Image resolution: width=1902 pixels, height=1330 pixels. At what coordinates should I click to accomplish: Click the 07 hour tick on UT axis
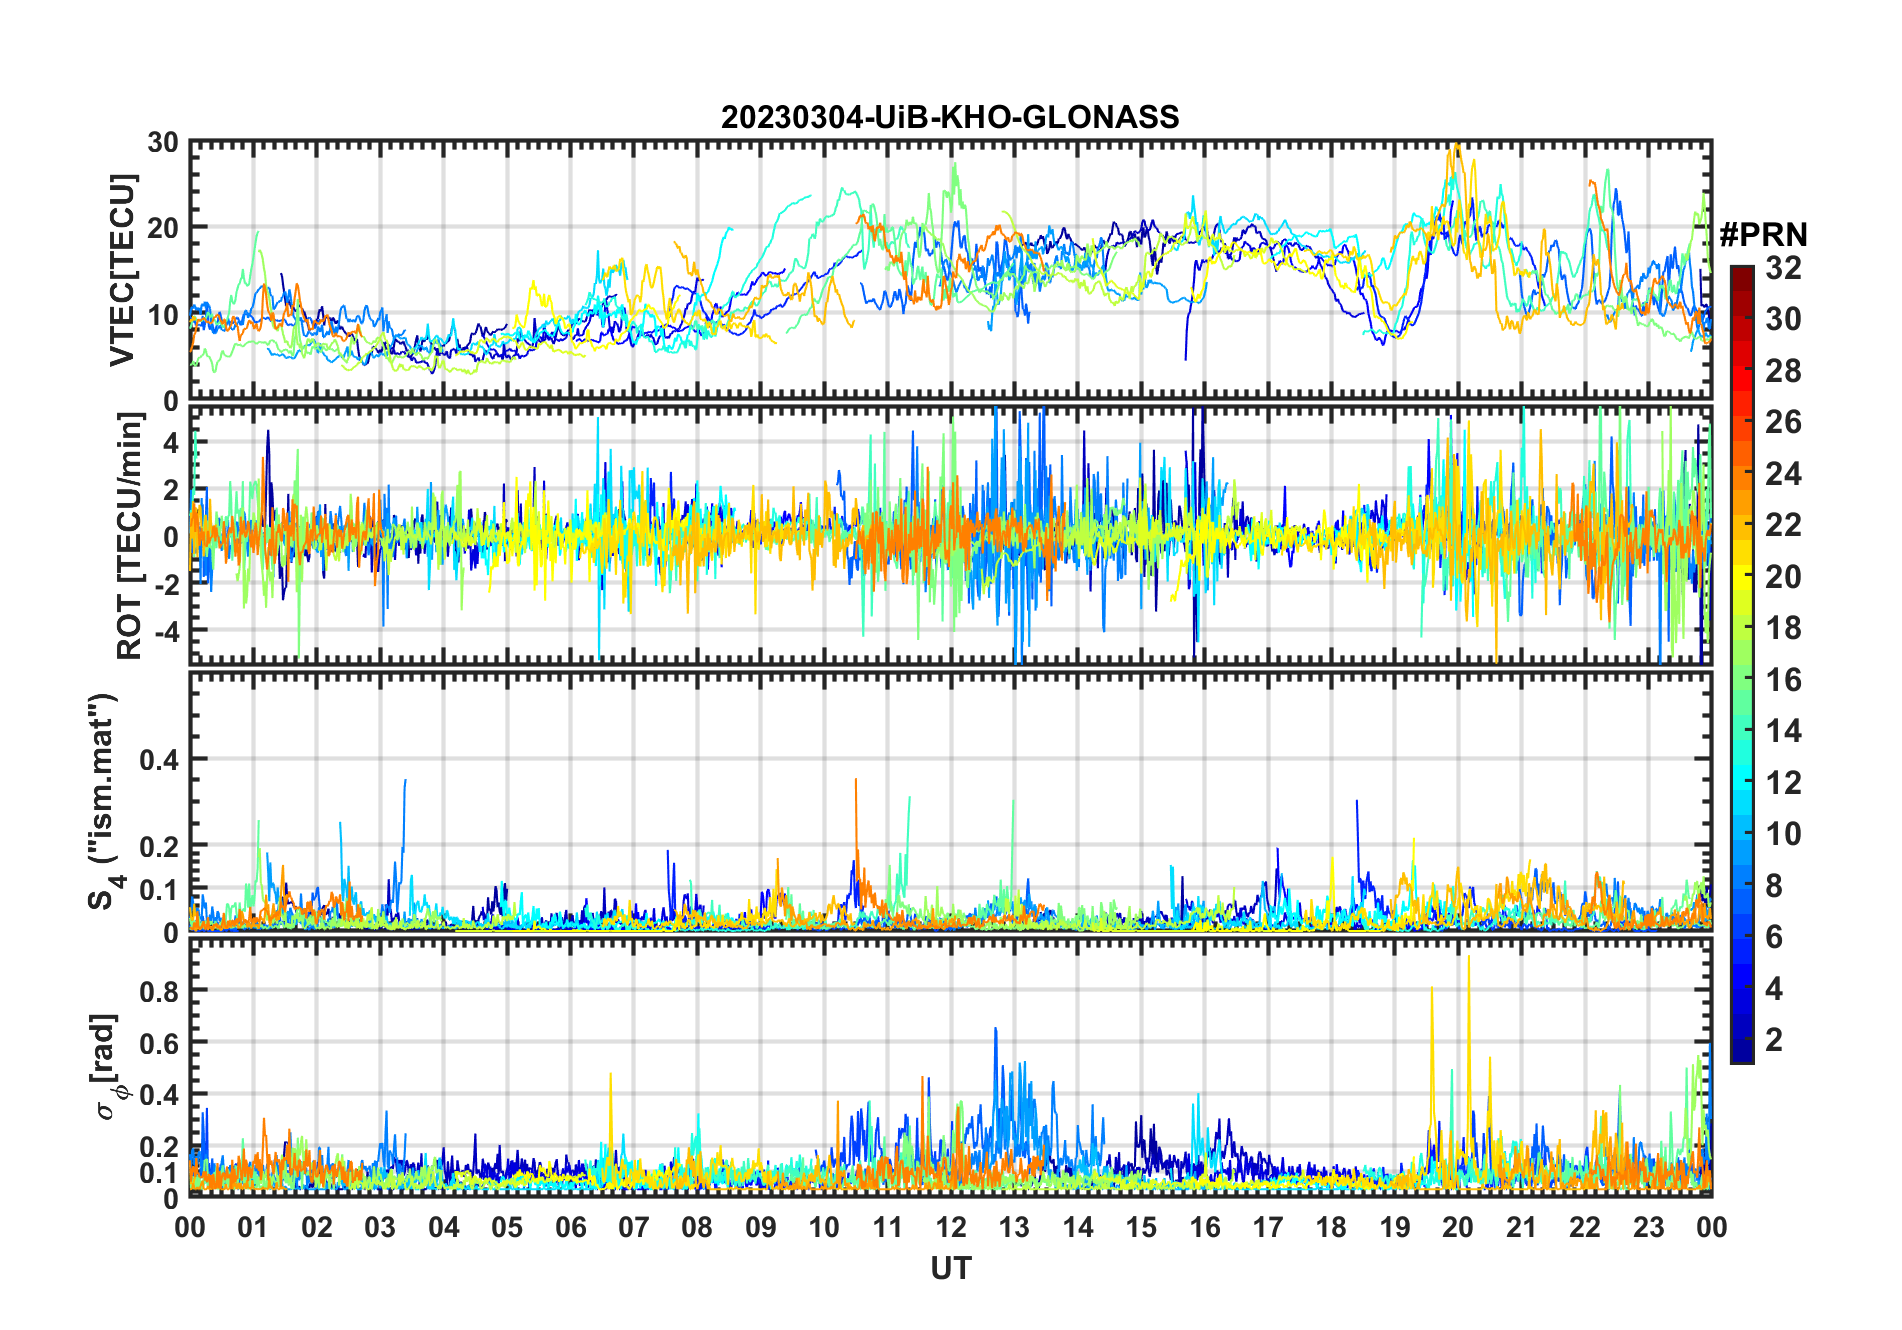tap(634, 1227)
